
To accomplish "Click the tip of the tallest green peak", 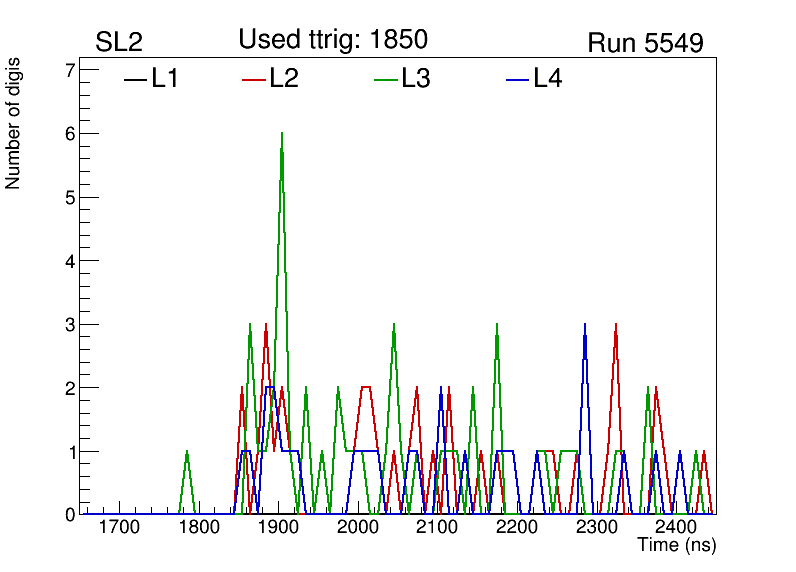I will pyautogui.click(x=282, y=134).
